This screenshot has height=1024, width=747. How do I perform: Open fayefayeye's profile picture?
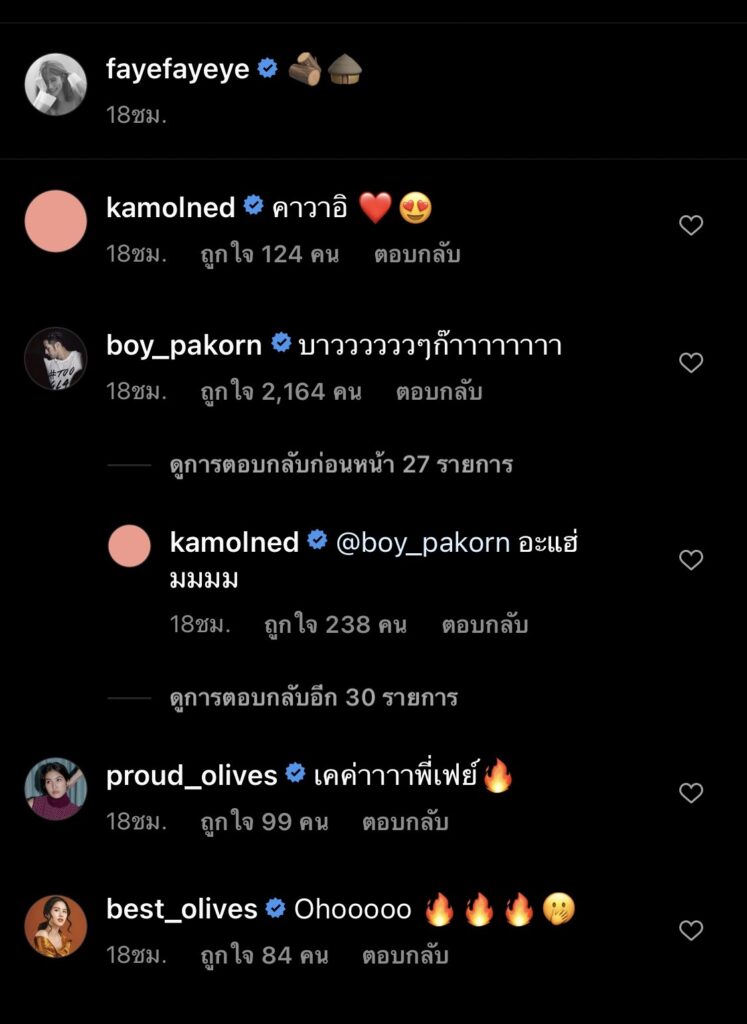click(55, 85)
